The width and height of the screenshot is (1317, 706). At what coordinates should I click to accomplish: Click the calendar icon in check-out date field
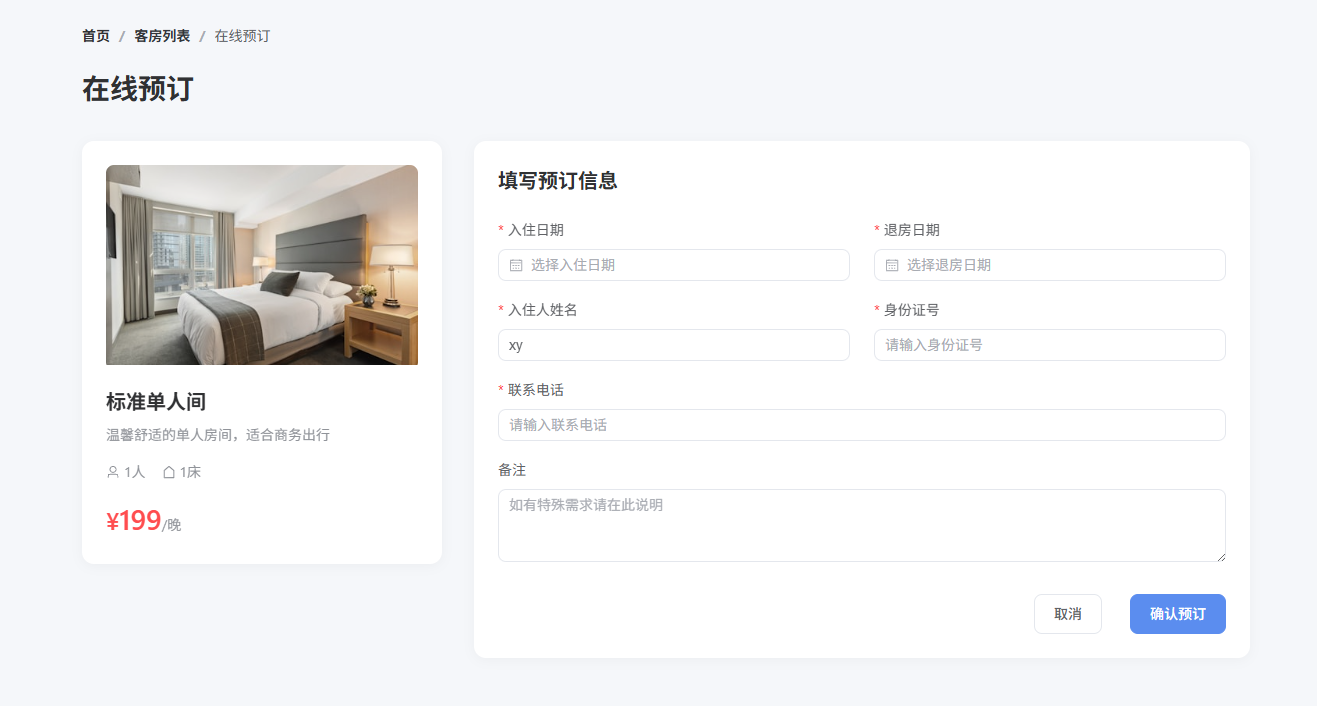[x=892, y=265]
